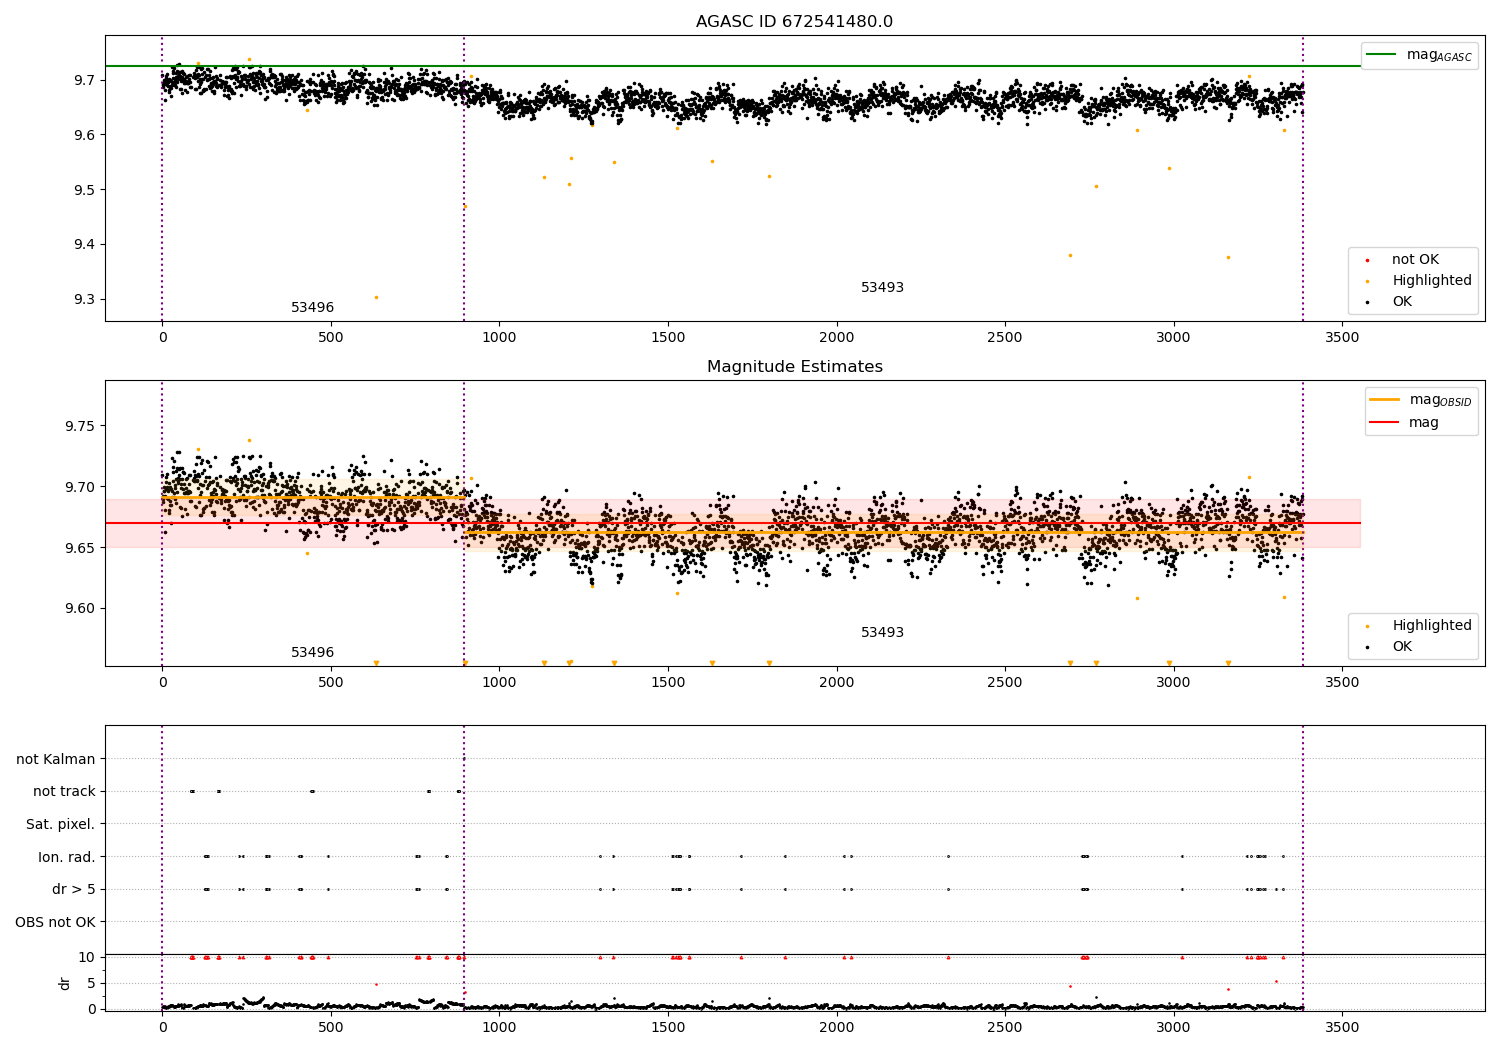Click the 9.7 y-tick in top plot

click(85, 80)
